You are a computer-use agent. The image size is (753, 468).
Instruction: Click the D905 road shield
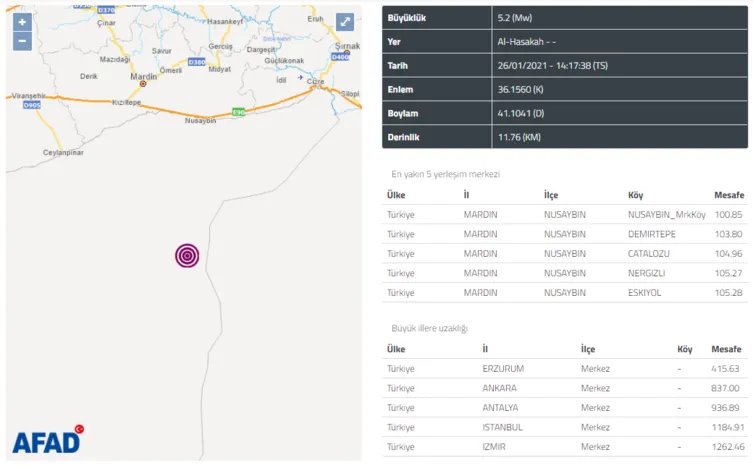(x=31, y=103)
